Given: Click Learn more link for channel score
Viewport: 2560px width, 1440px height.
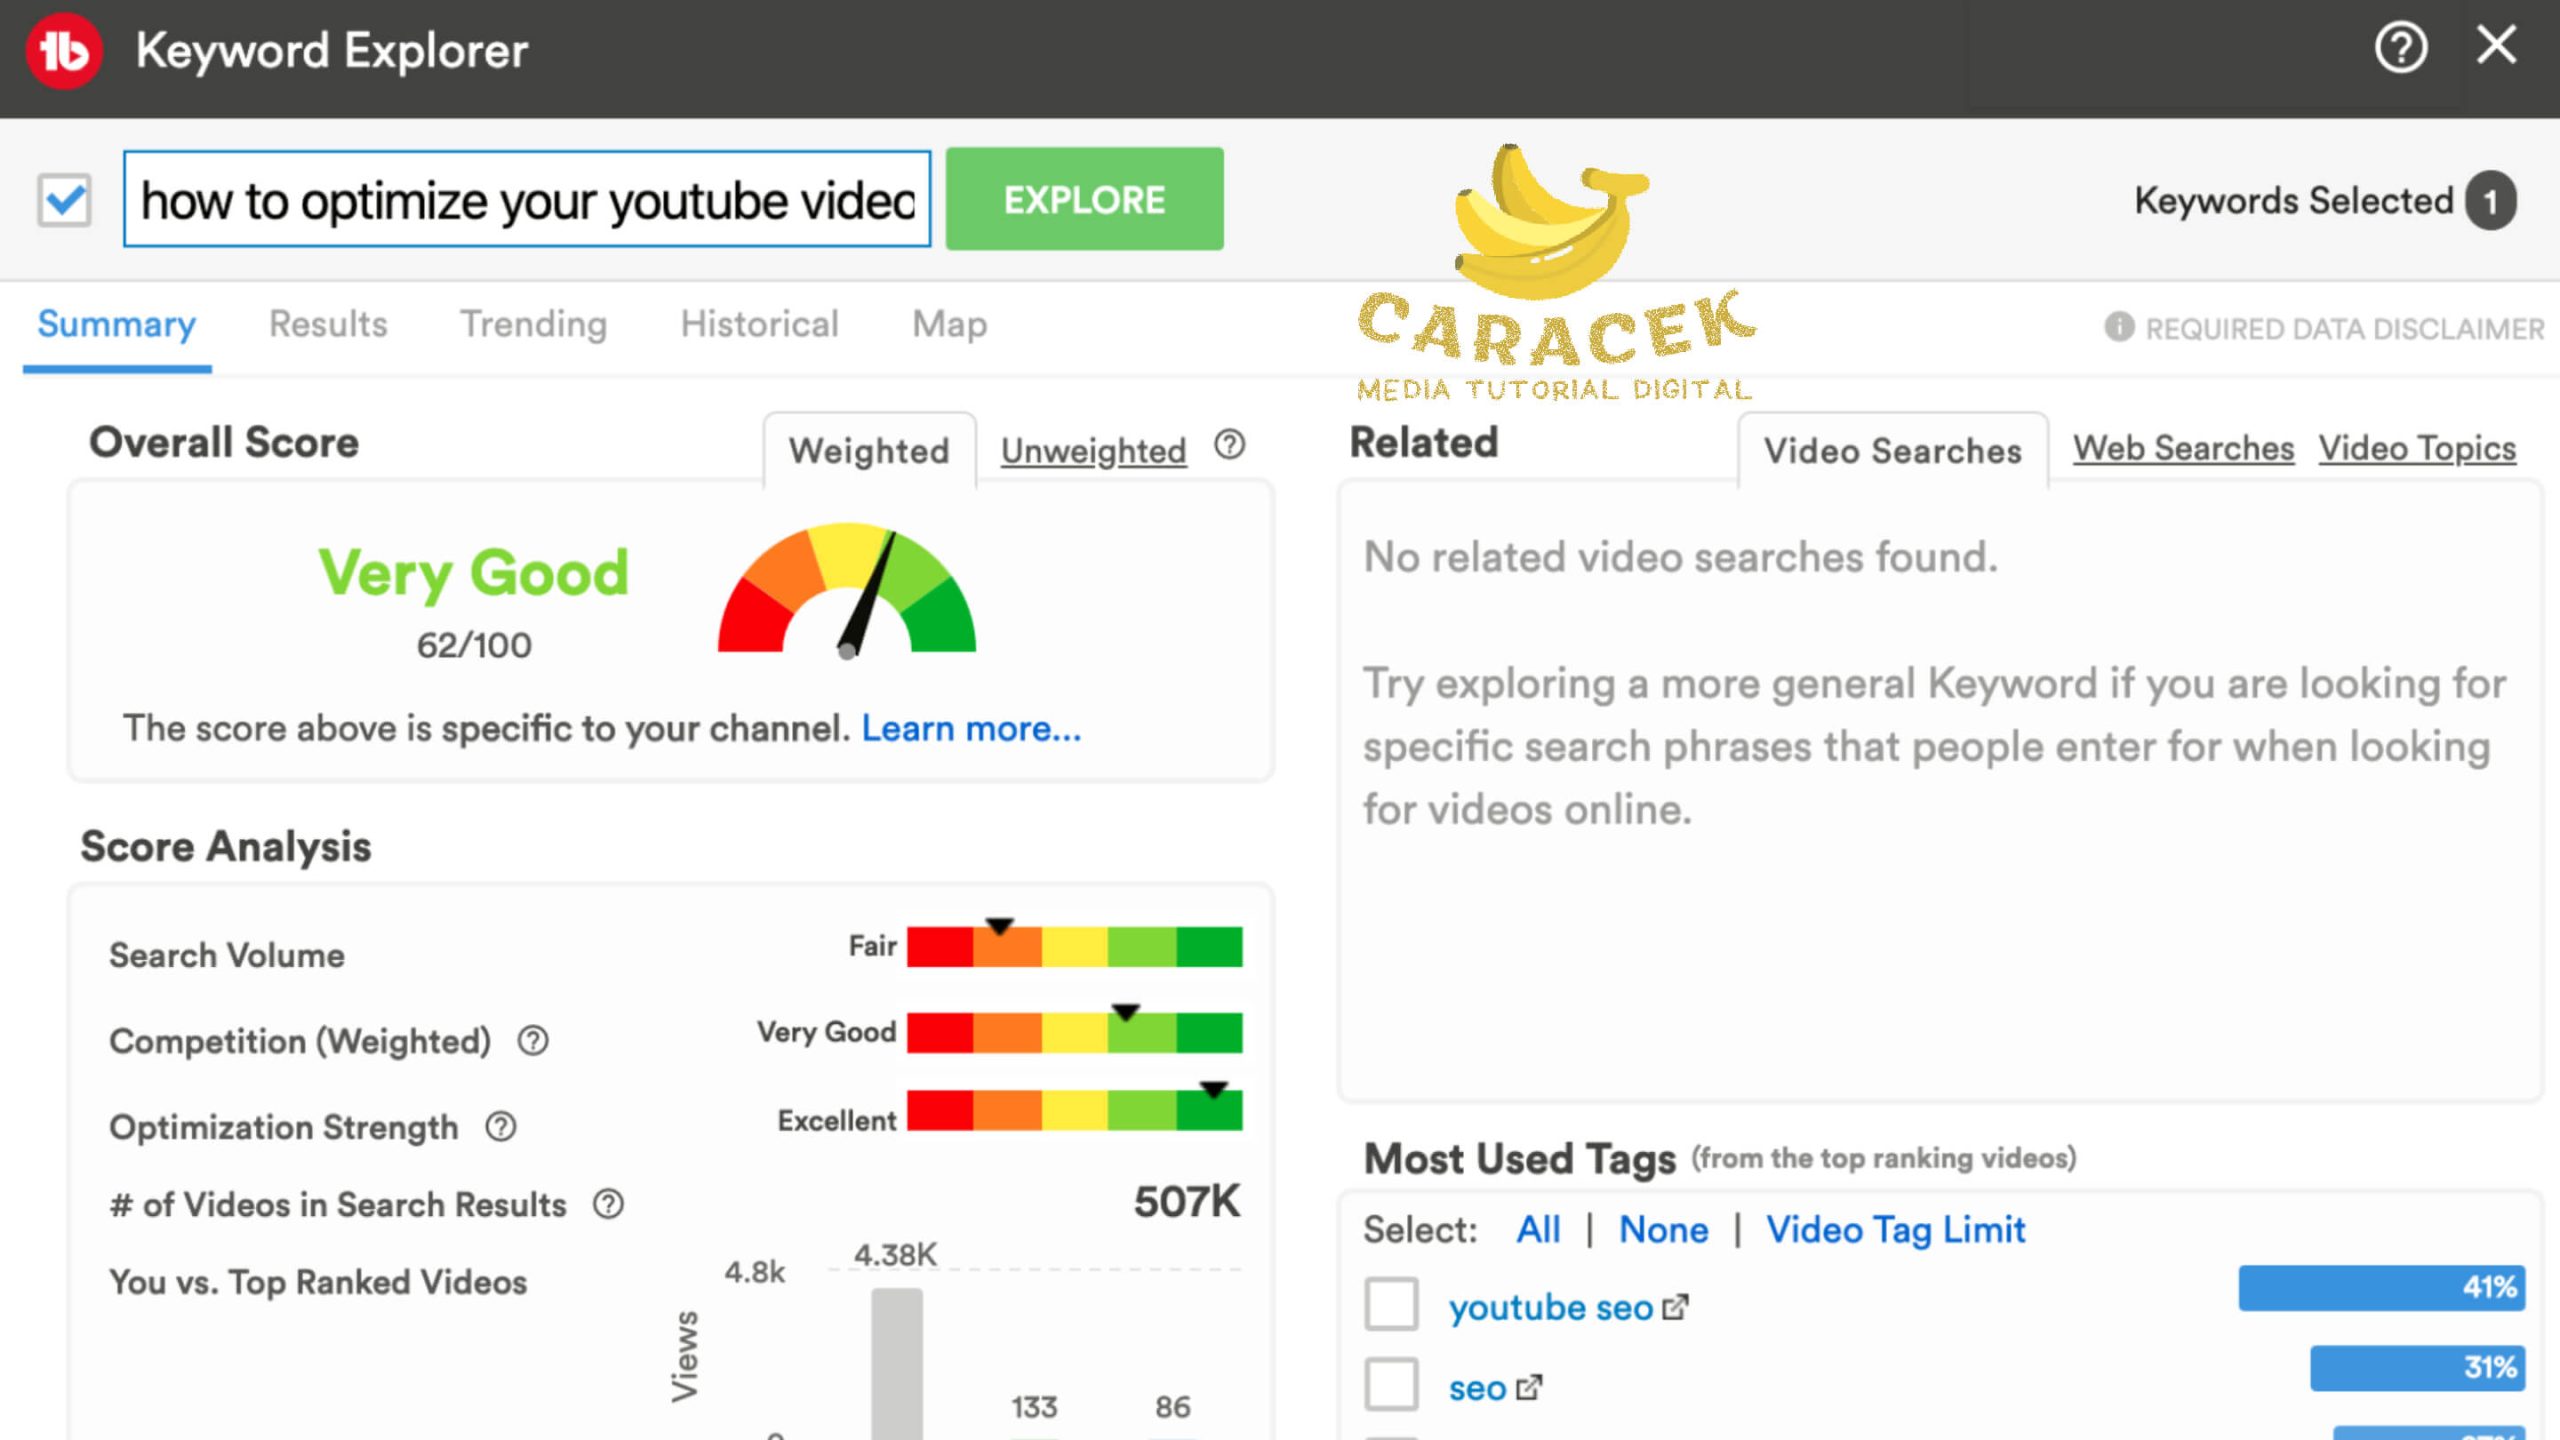Looking at the screenshot, I should [971, 728].
